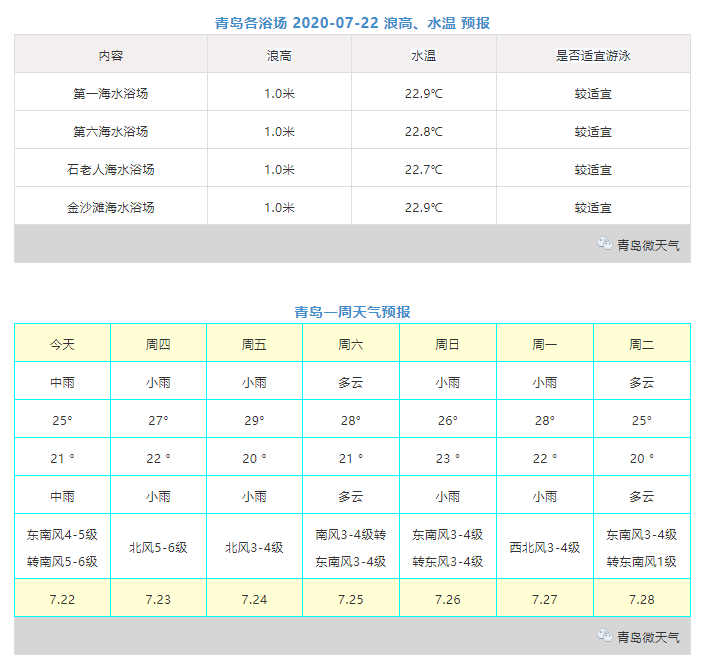Click the high temperature 27° for 周四
This screenshot has height=663, width=706.
coord(158,420)
